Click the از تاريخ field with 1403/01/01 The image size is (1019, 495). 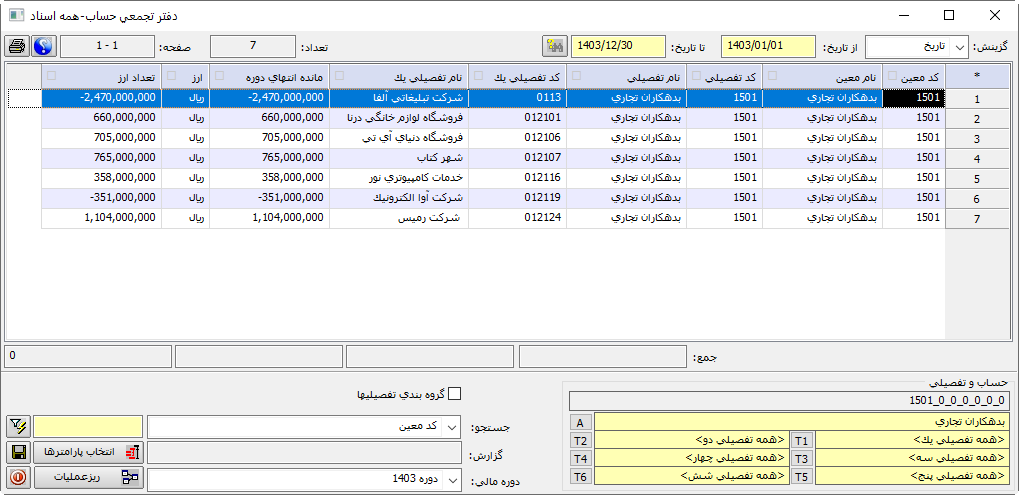pyautogui.click(x=768, y=46)
